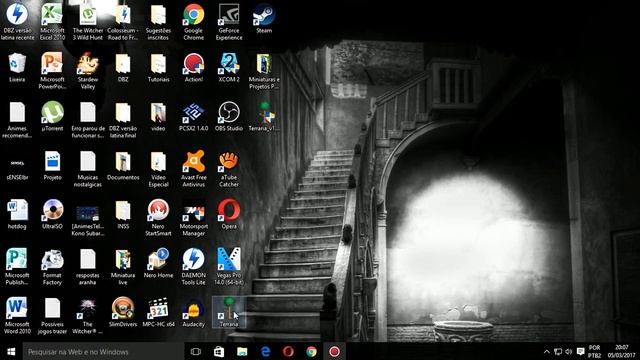Select the UltraISO icon

pyautogui.click(x=52, y=215)
